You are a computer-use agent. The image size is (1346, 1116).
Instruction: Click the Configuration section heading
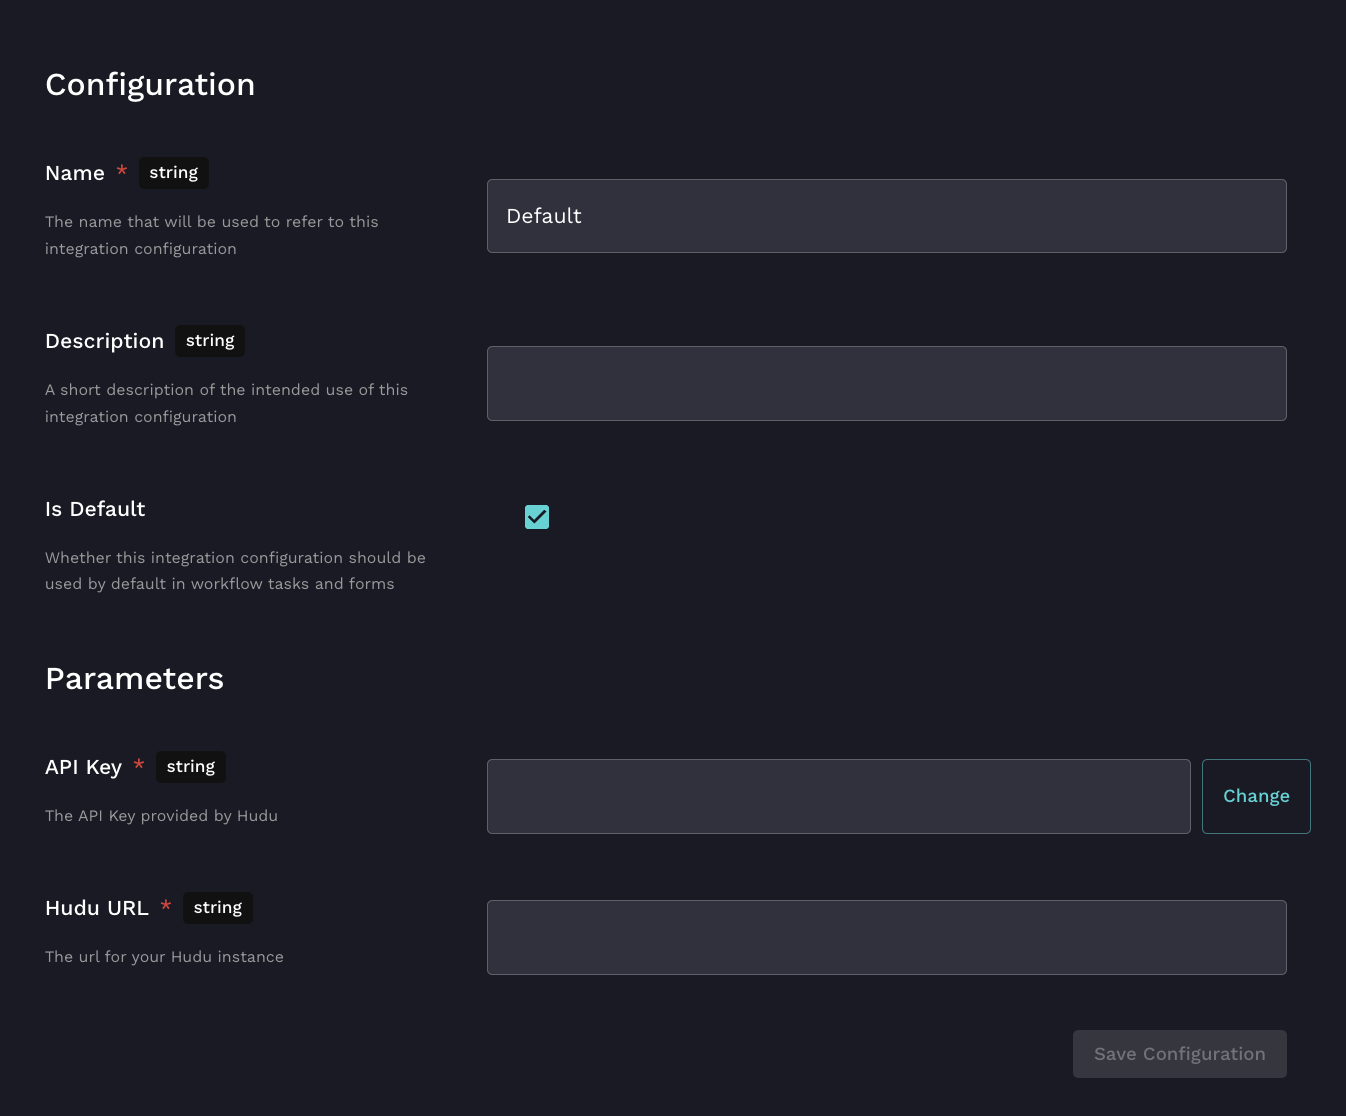(x=150, y=85)
